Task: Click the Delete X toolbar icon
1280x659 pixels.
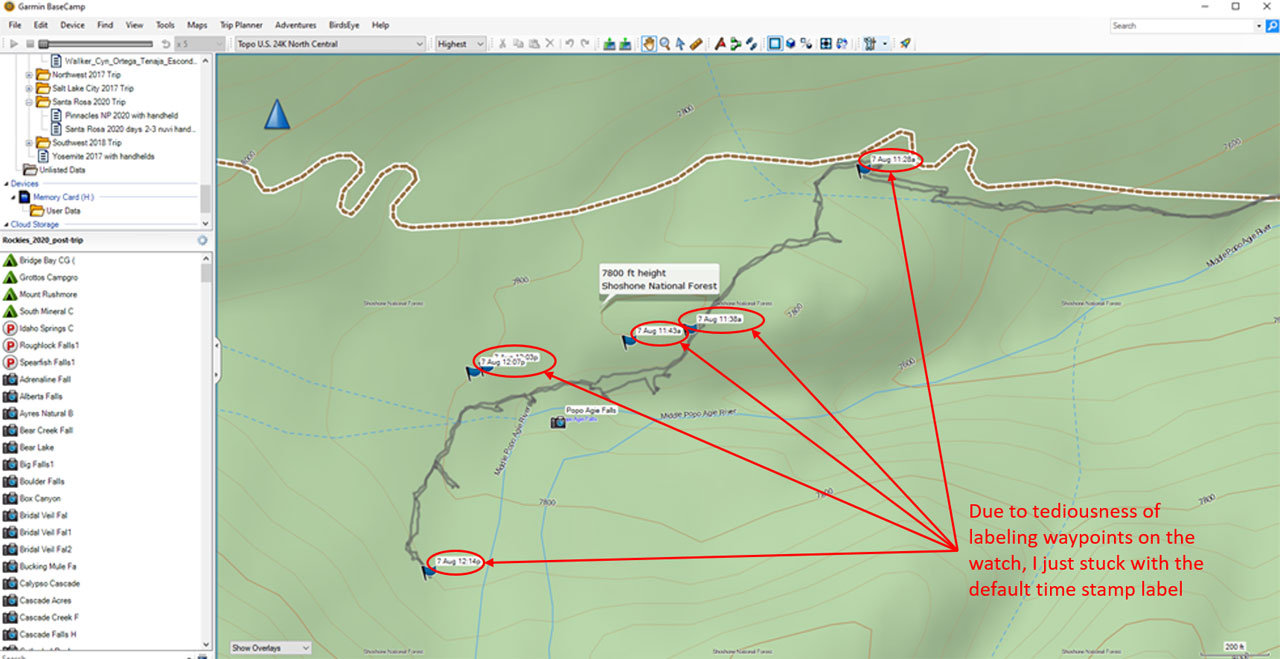Action: point(549,44)
